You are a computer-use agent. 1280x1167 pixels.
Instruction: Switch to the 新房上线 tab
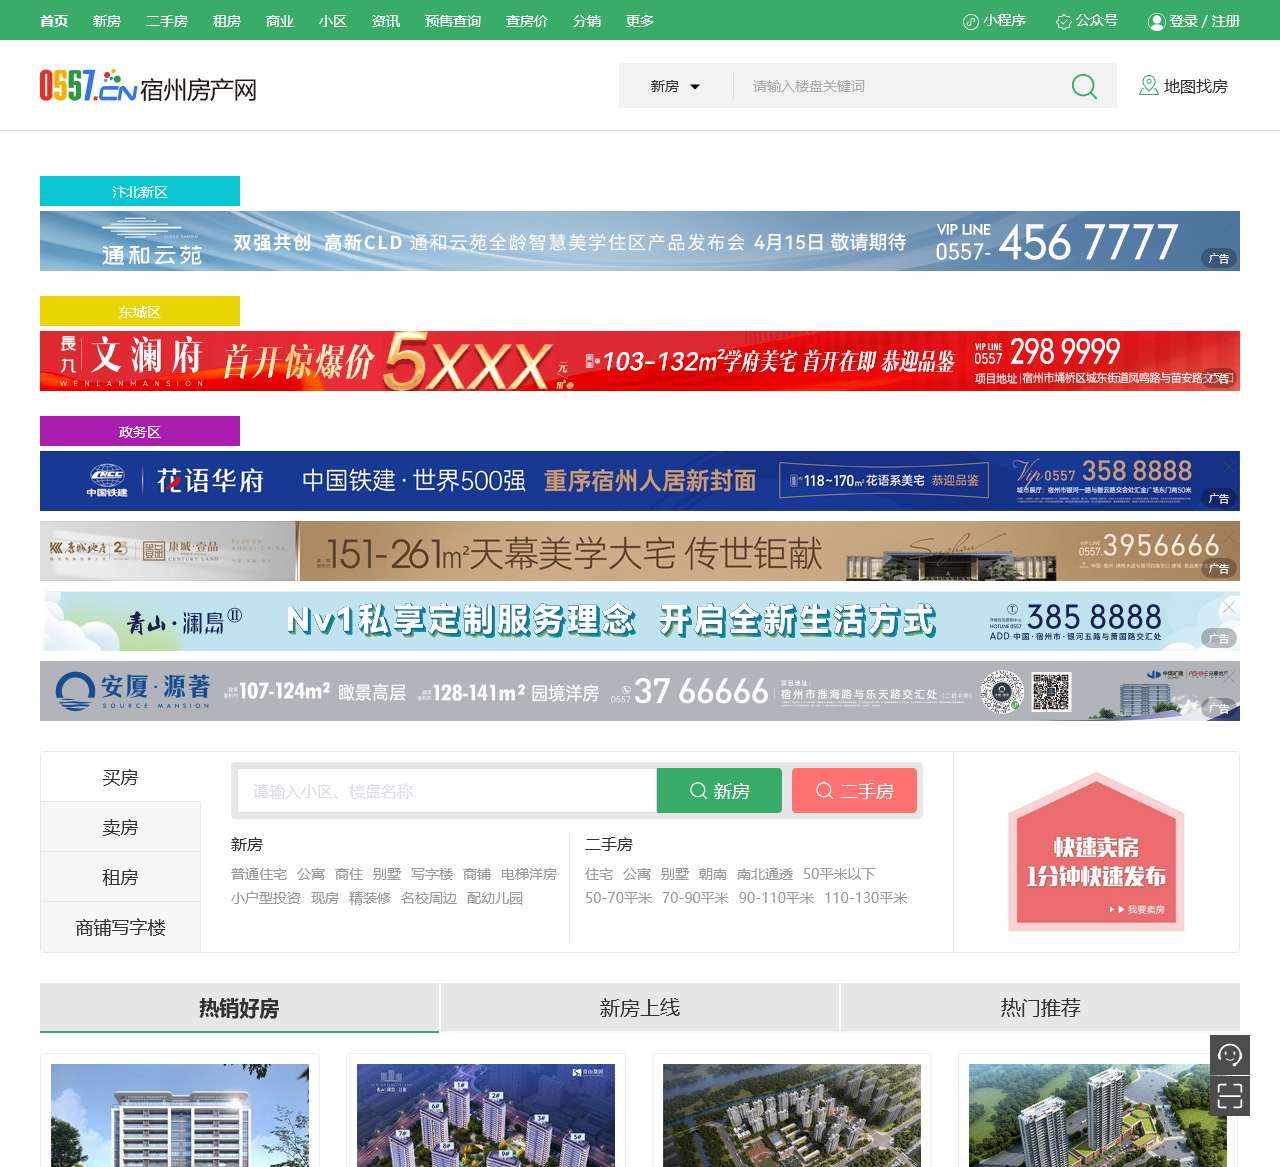(640, 1008)
